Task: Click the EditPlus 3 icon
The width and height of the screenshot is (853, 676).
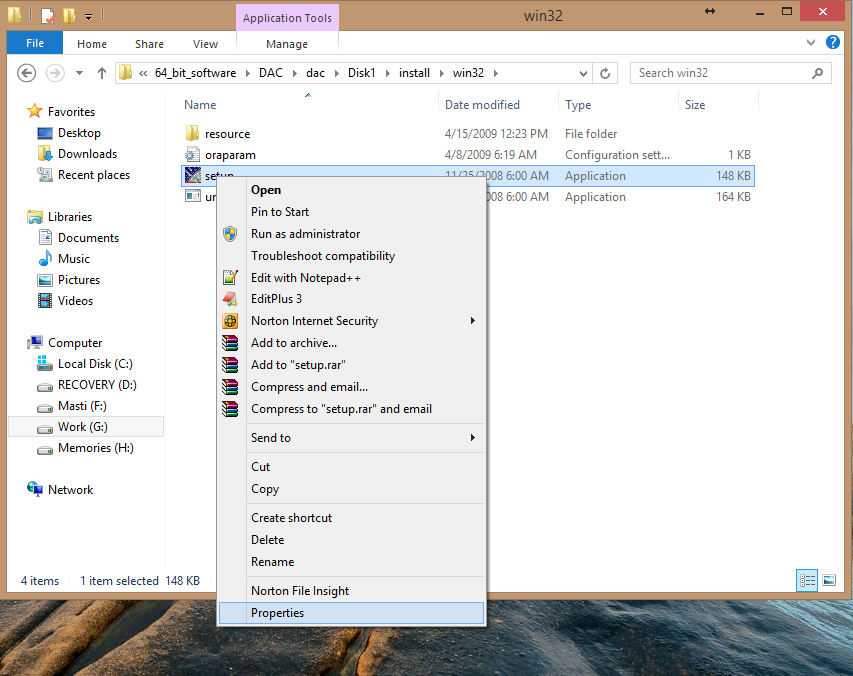Action: (230, 299)
